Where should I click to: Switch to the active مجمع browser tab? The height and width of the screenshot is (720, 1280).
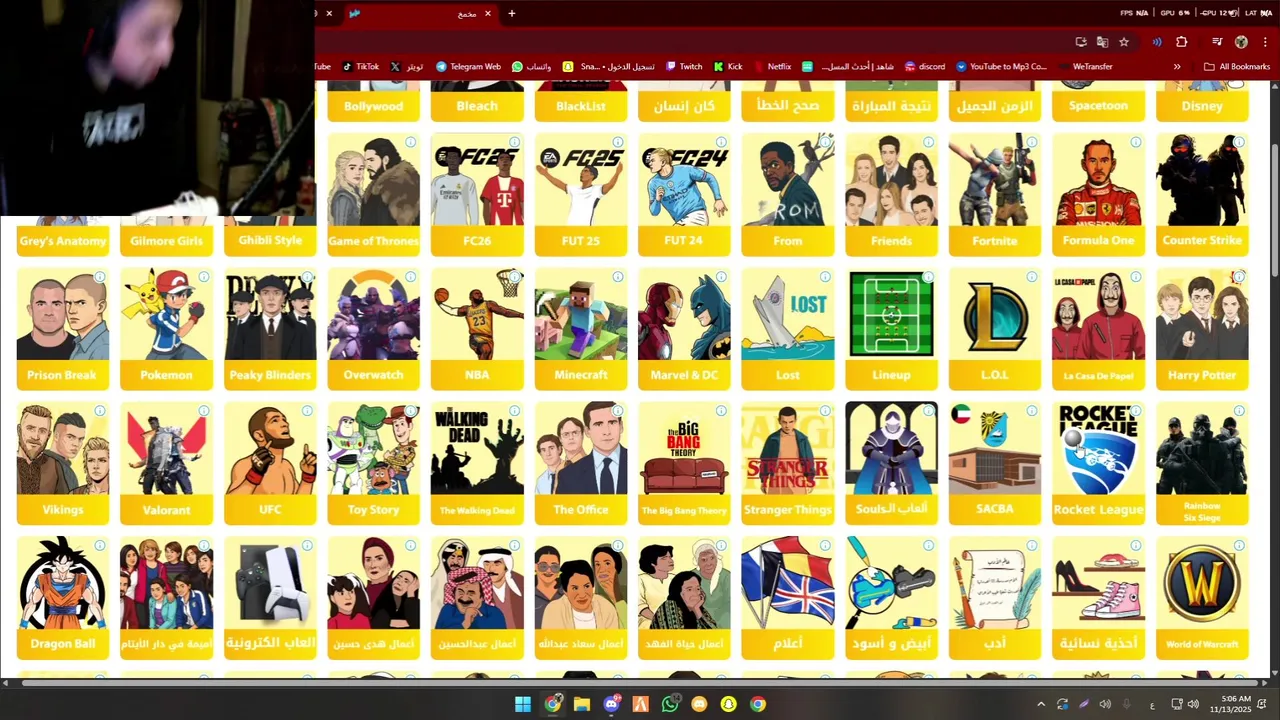(420, 13)
